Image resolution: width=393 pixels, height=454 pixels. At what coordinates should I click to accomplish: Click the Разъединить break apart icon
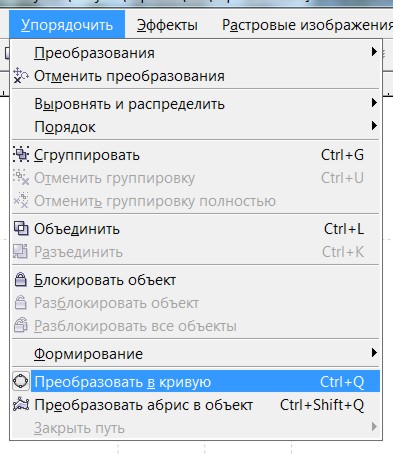[x=21, y=252]
